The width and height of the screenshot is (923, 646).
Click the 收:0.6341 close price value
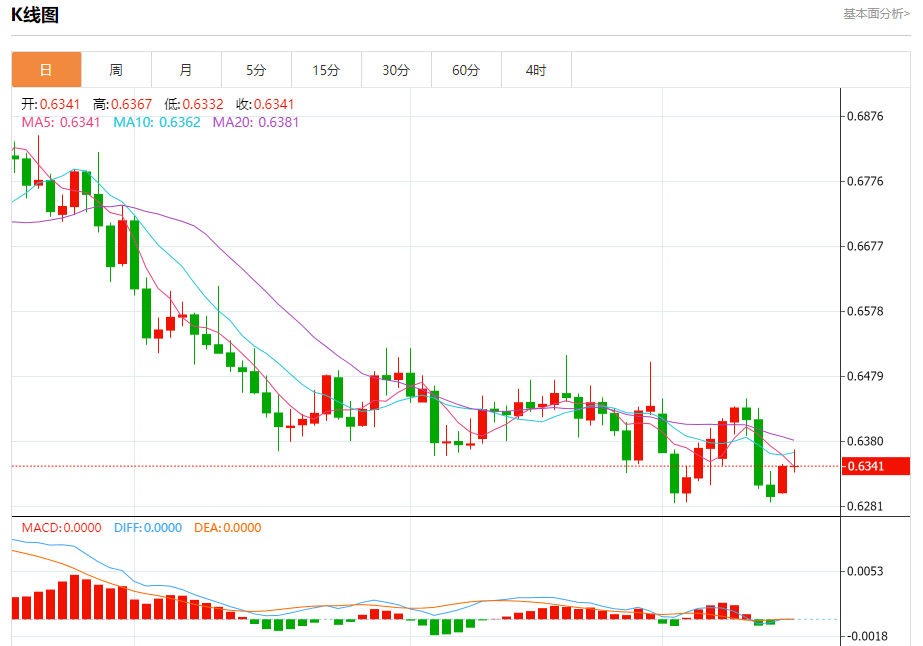click(x=265, y=104)
